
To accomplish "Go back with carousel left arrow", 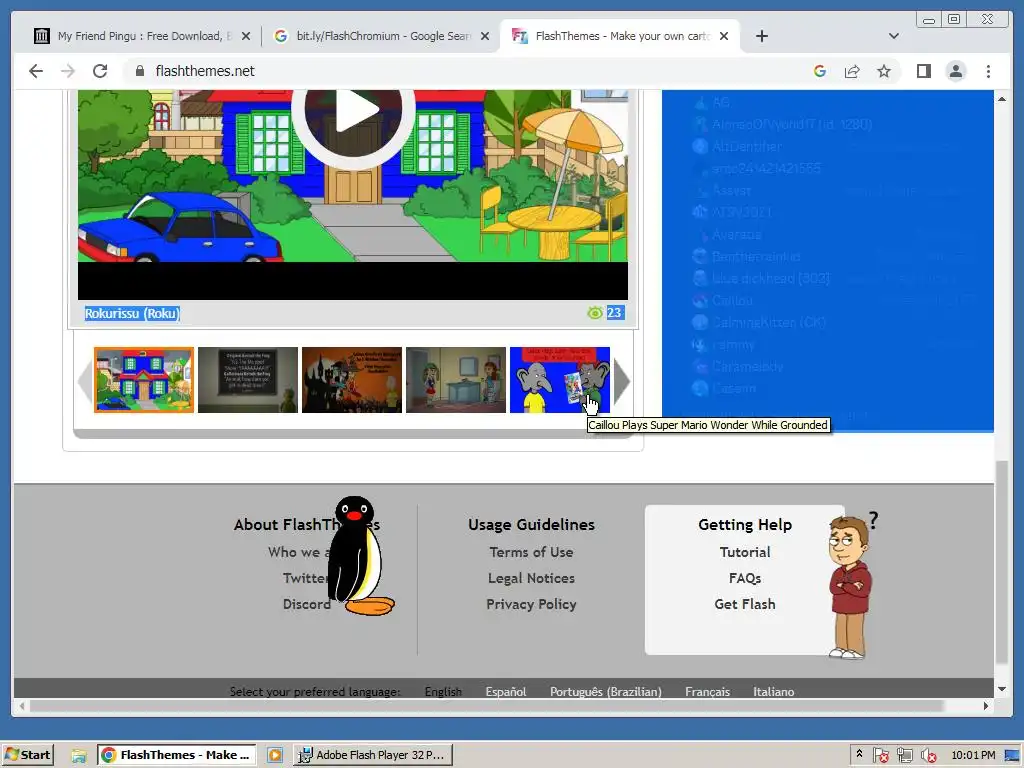I will [x=85, y=381].
